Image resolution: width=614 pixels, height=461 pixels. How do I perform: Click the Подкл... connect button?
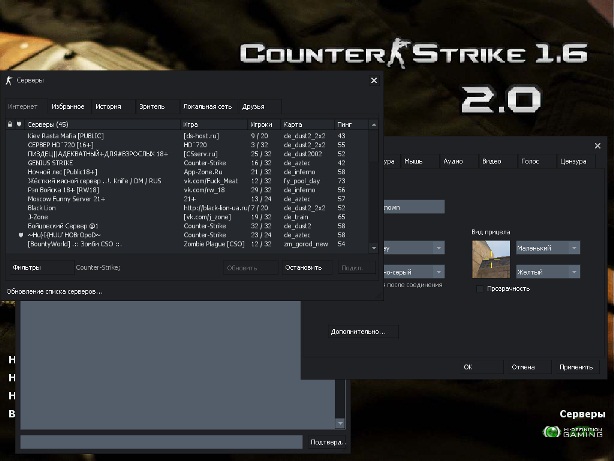356,268
